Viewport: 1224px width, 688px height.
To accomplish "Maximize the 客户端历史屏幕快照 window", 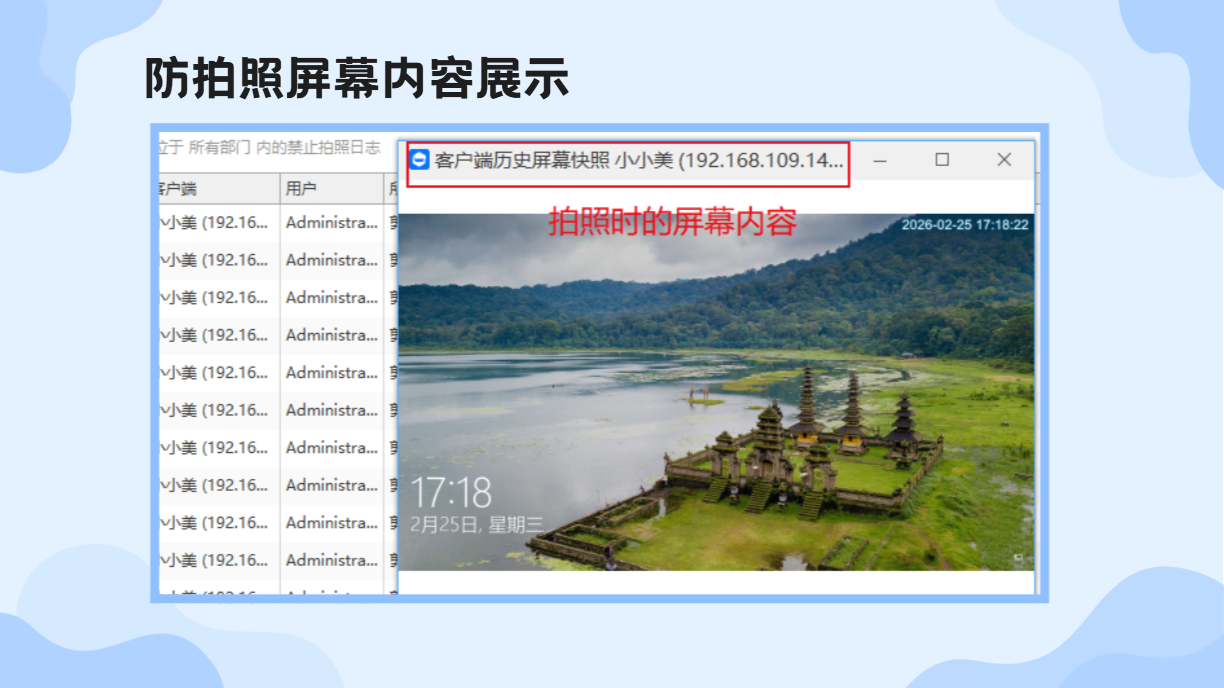I will 942,160.
